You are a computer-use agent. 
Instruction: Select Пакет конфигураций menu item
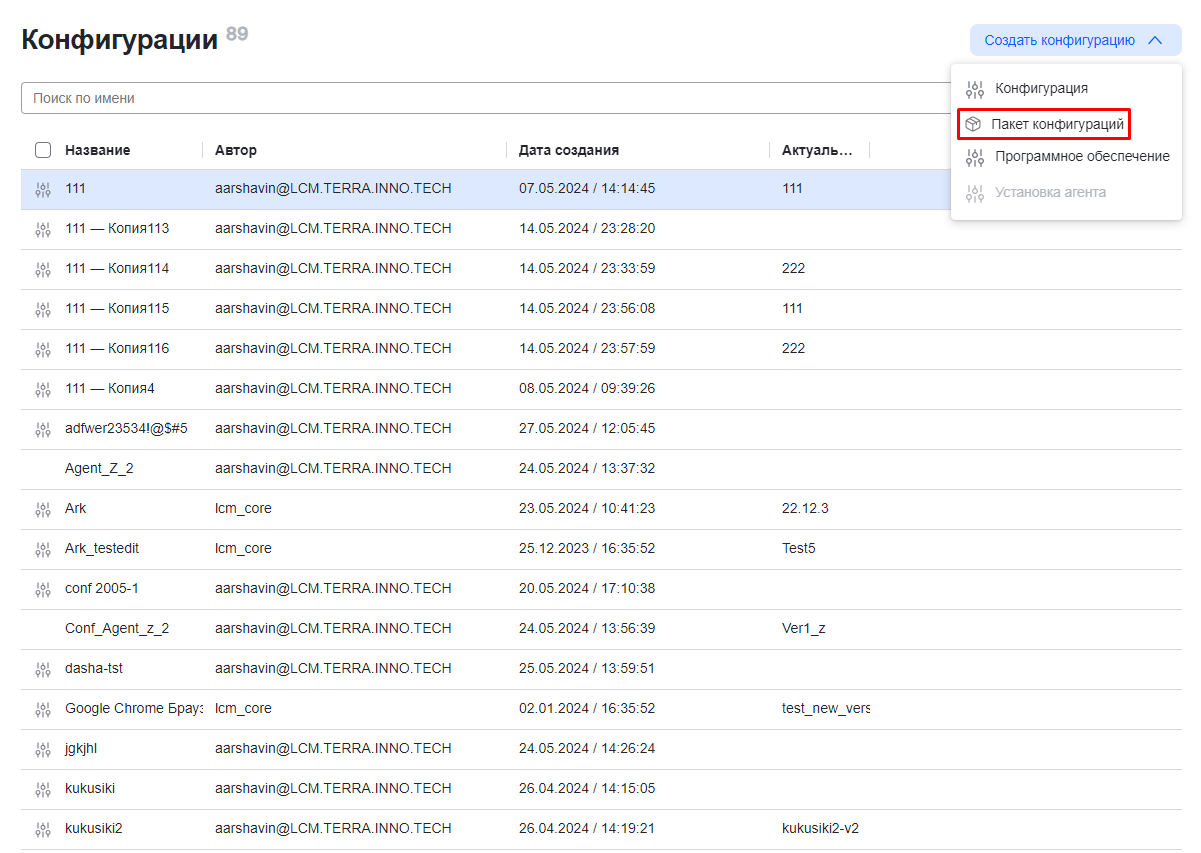pyautogui.click(x=1057, y=125)
